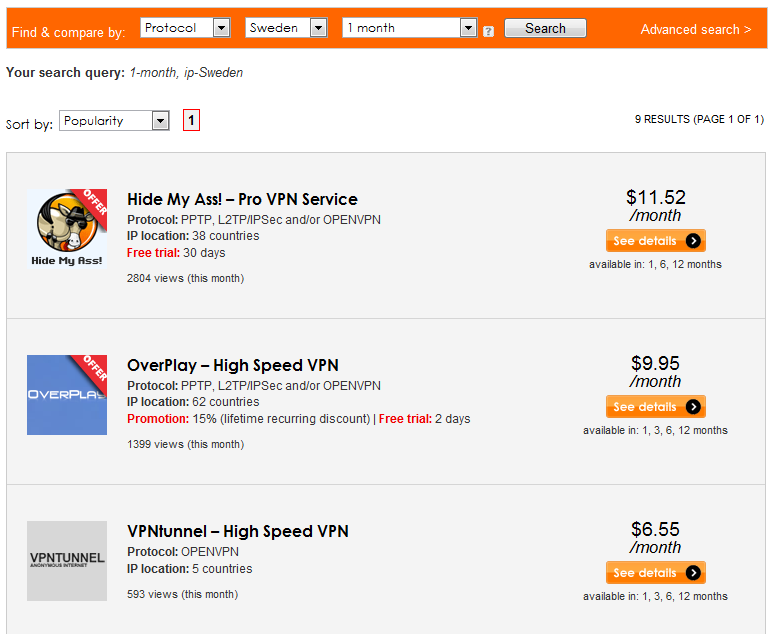Click the Search button
The width and height of the screenshot is (768, 634).
(x=545, y=28)
